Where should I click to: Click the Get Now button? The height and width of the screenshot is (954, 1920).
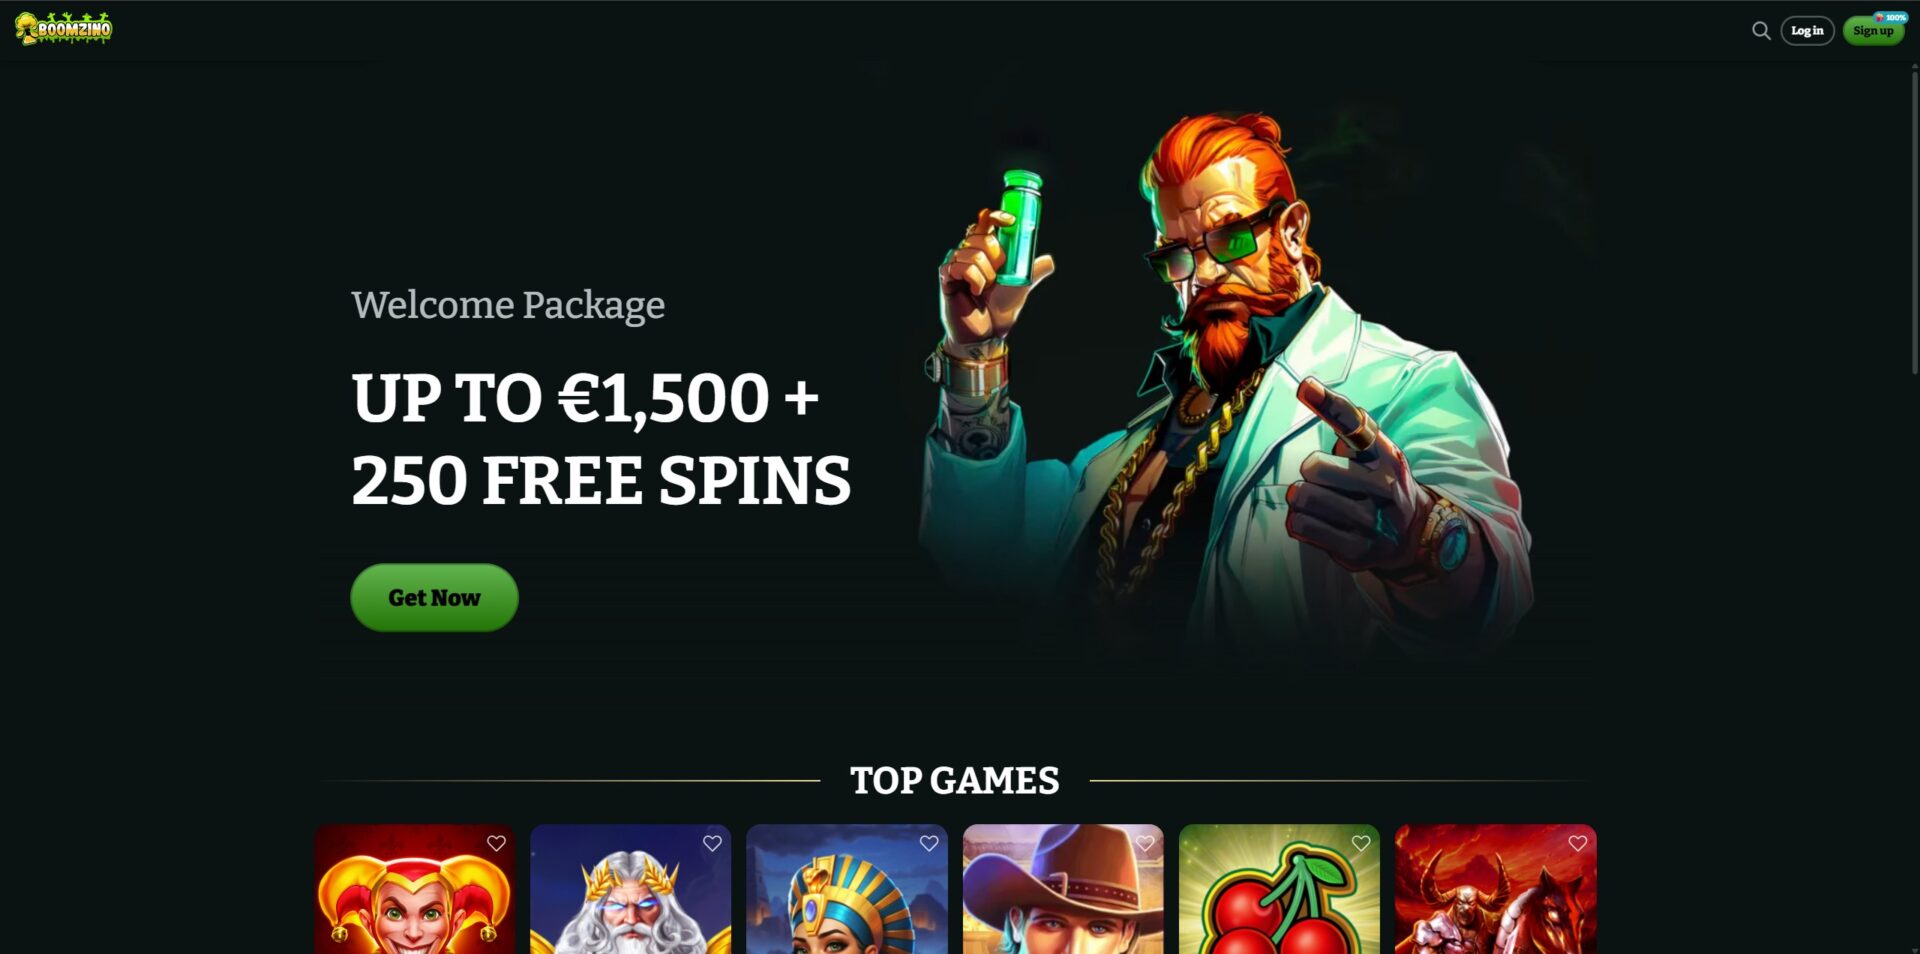point(434,597)
